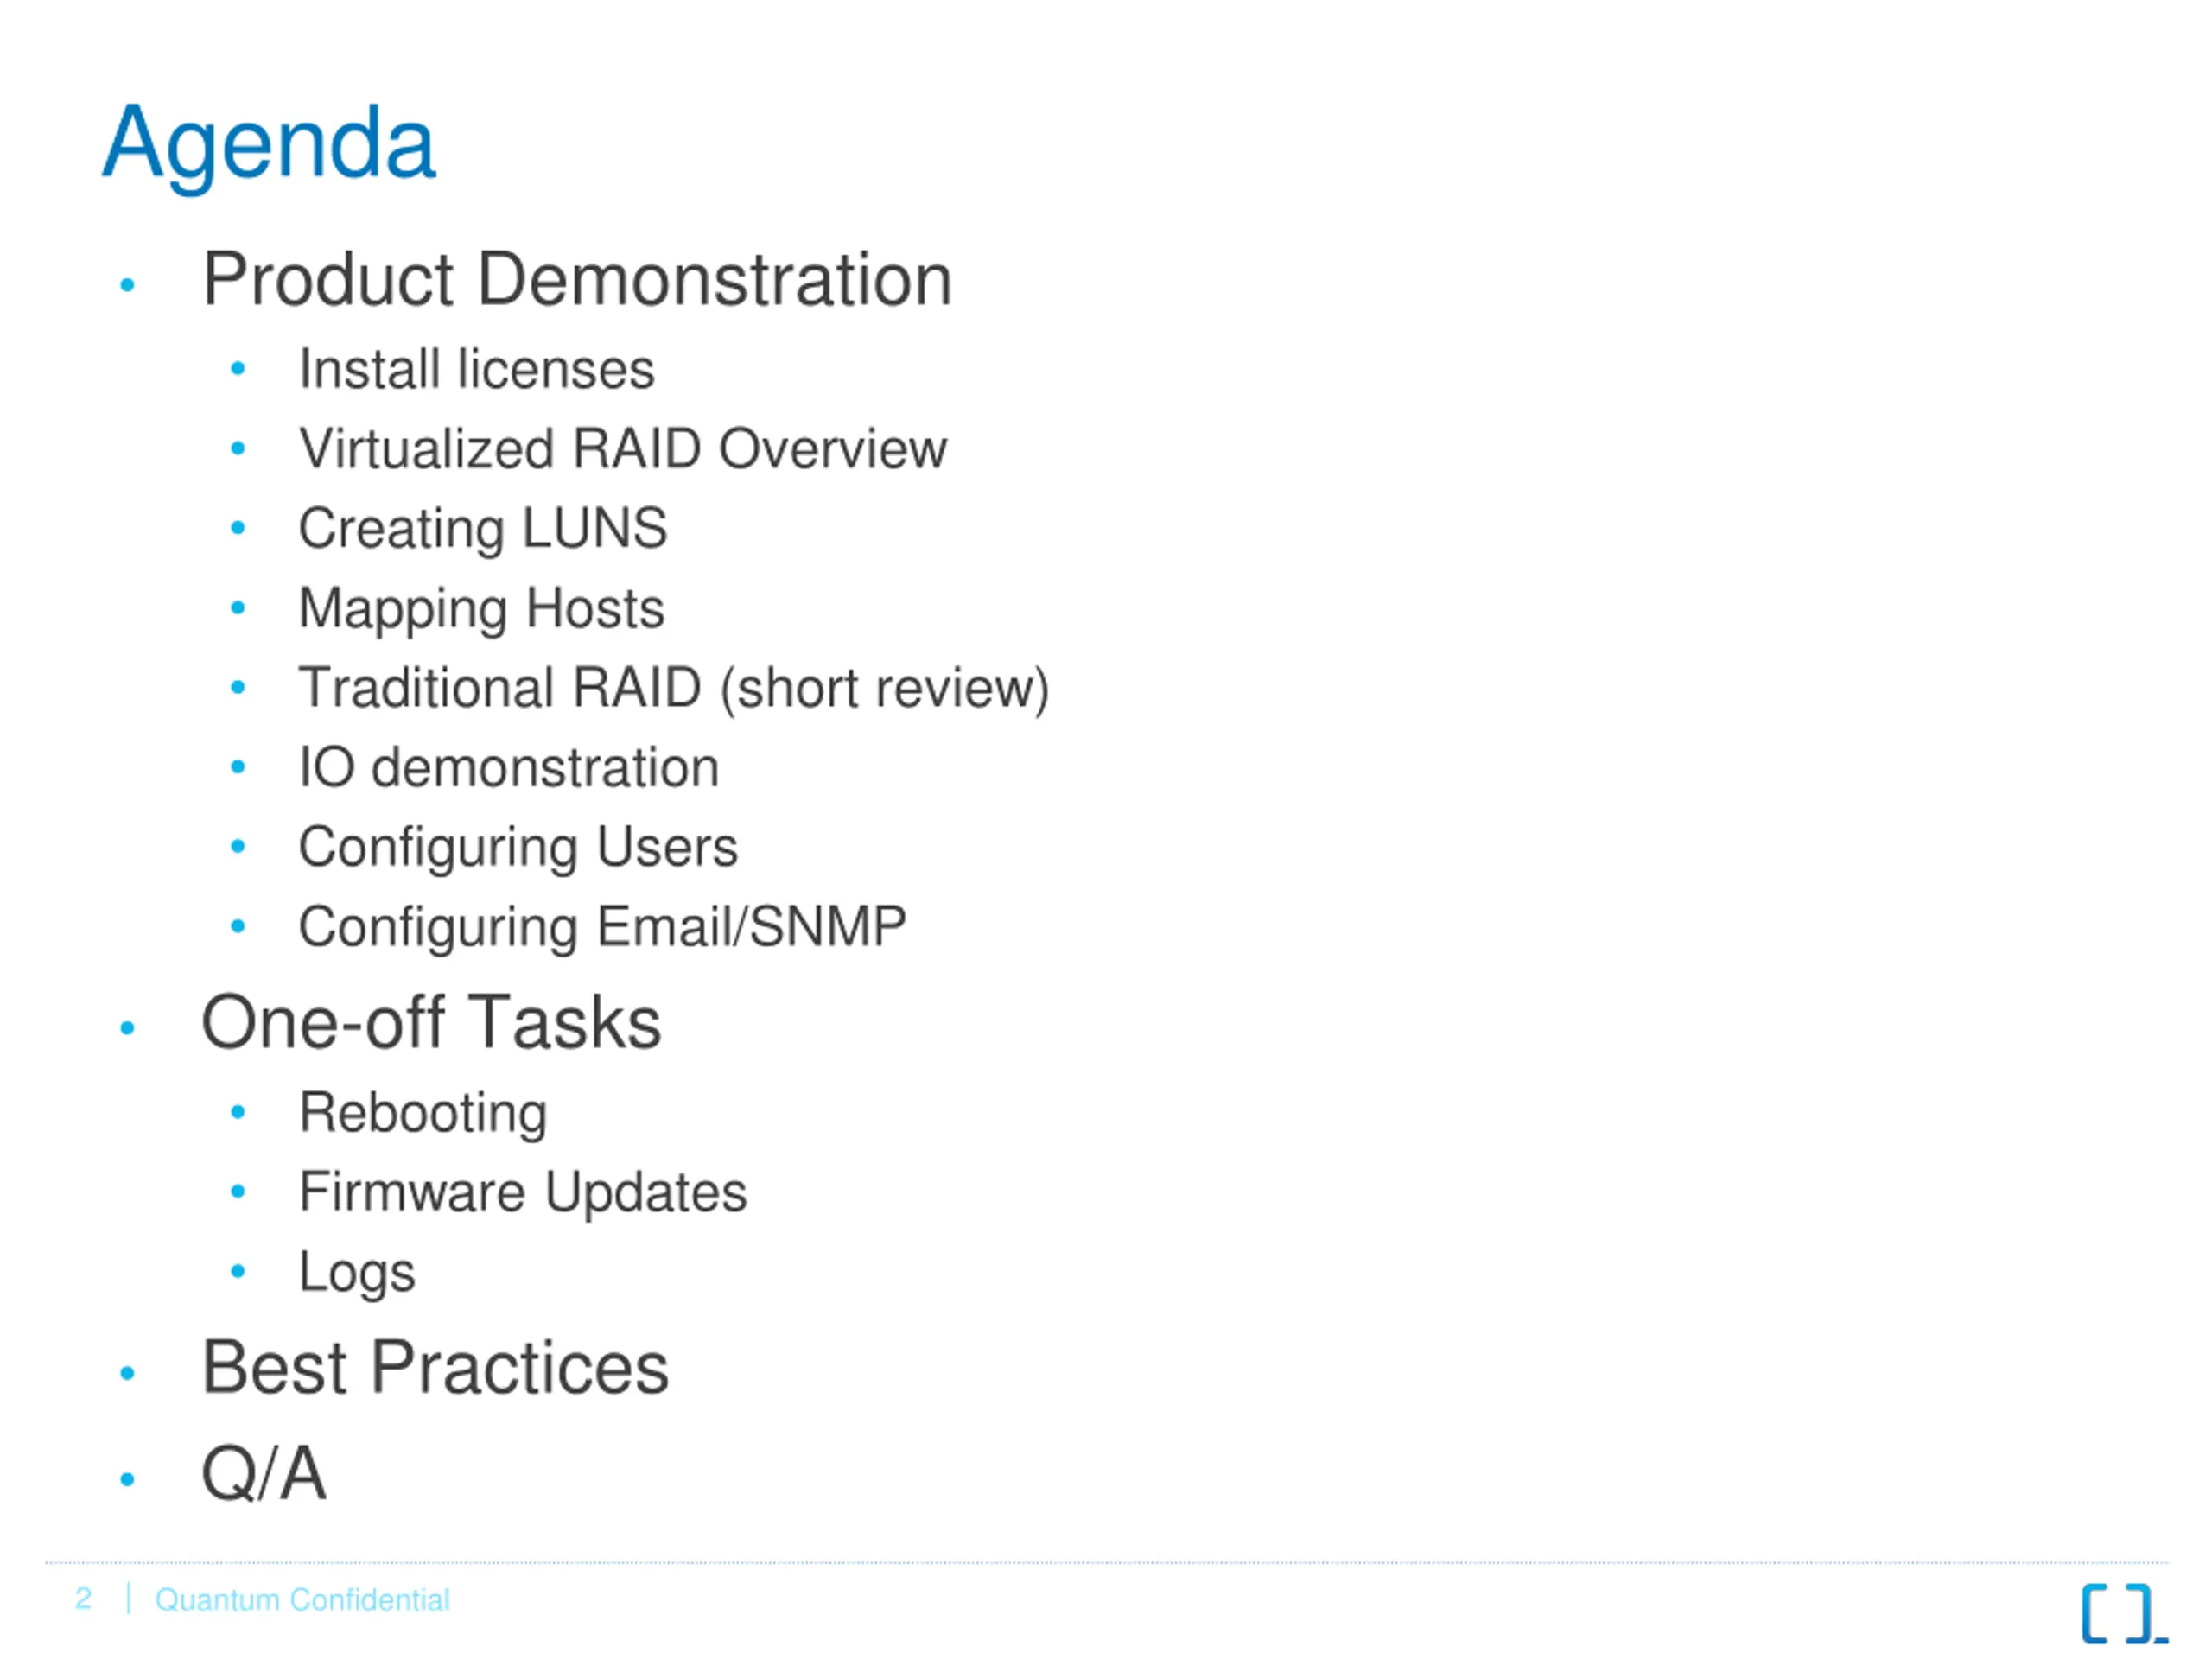Select the Rebooting bullet

click(423, 1114)
